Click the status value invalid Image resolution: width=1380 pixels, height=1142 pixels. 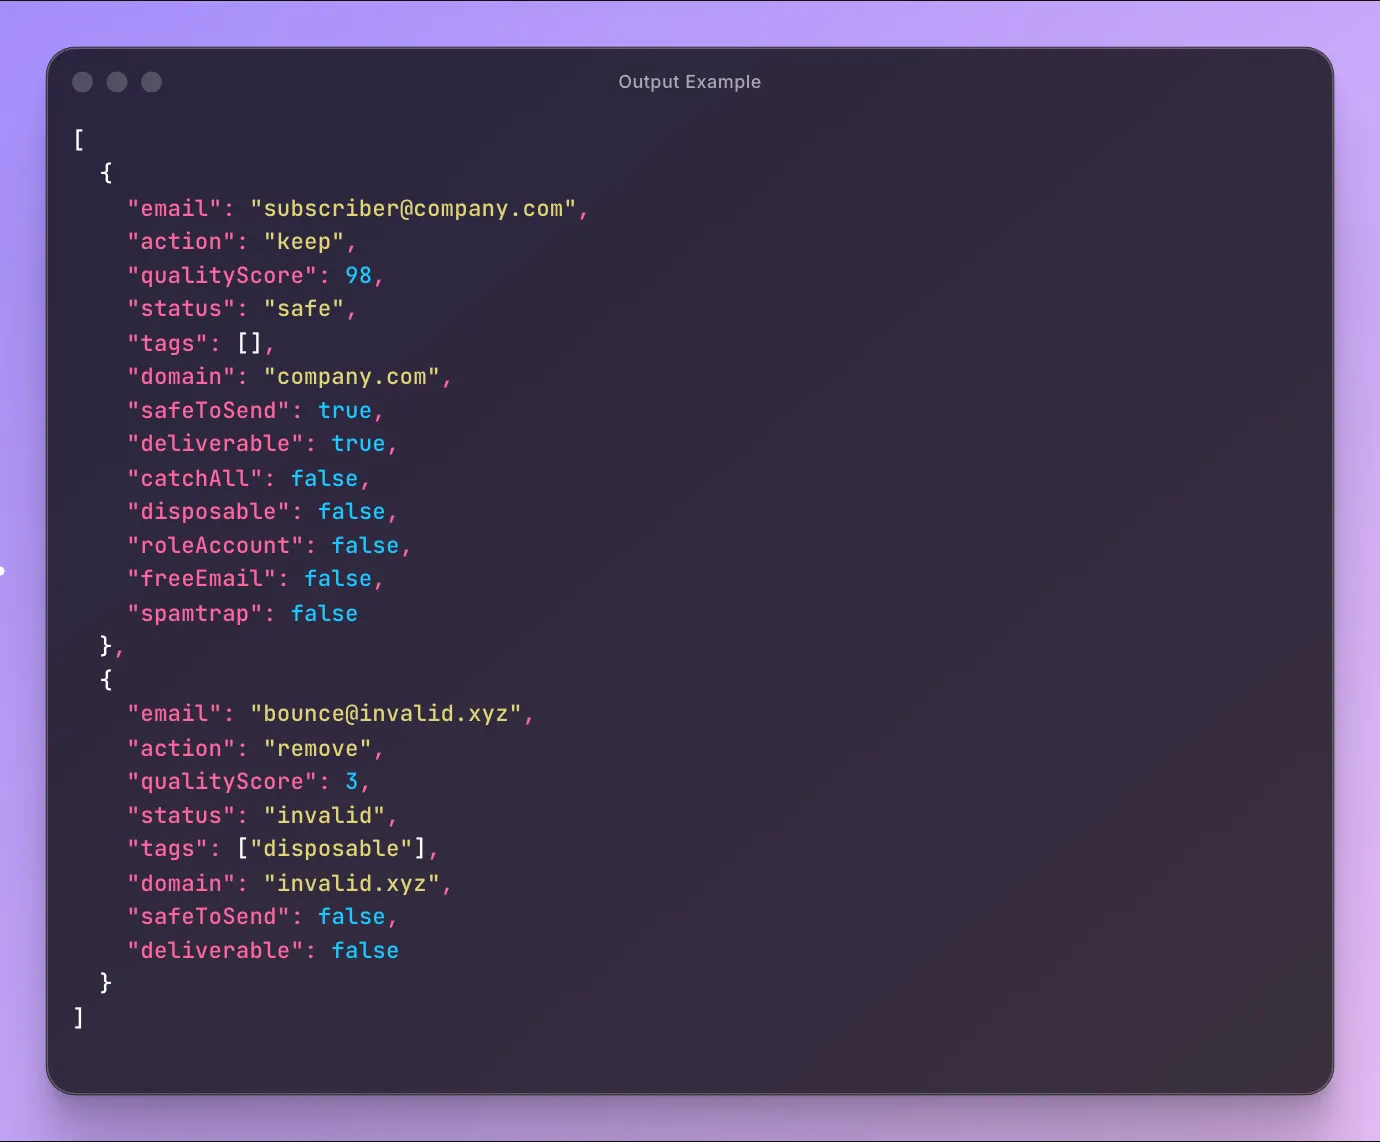click(325, 815)
